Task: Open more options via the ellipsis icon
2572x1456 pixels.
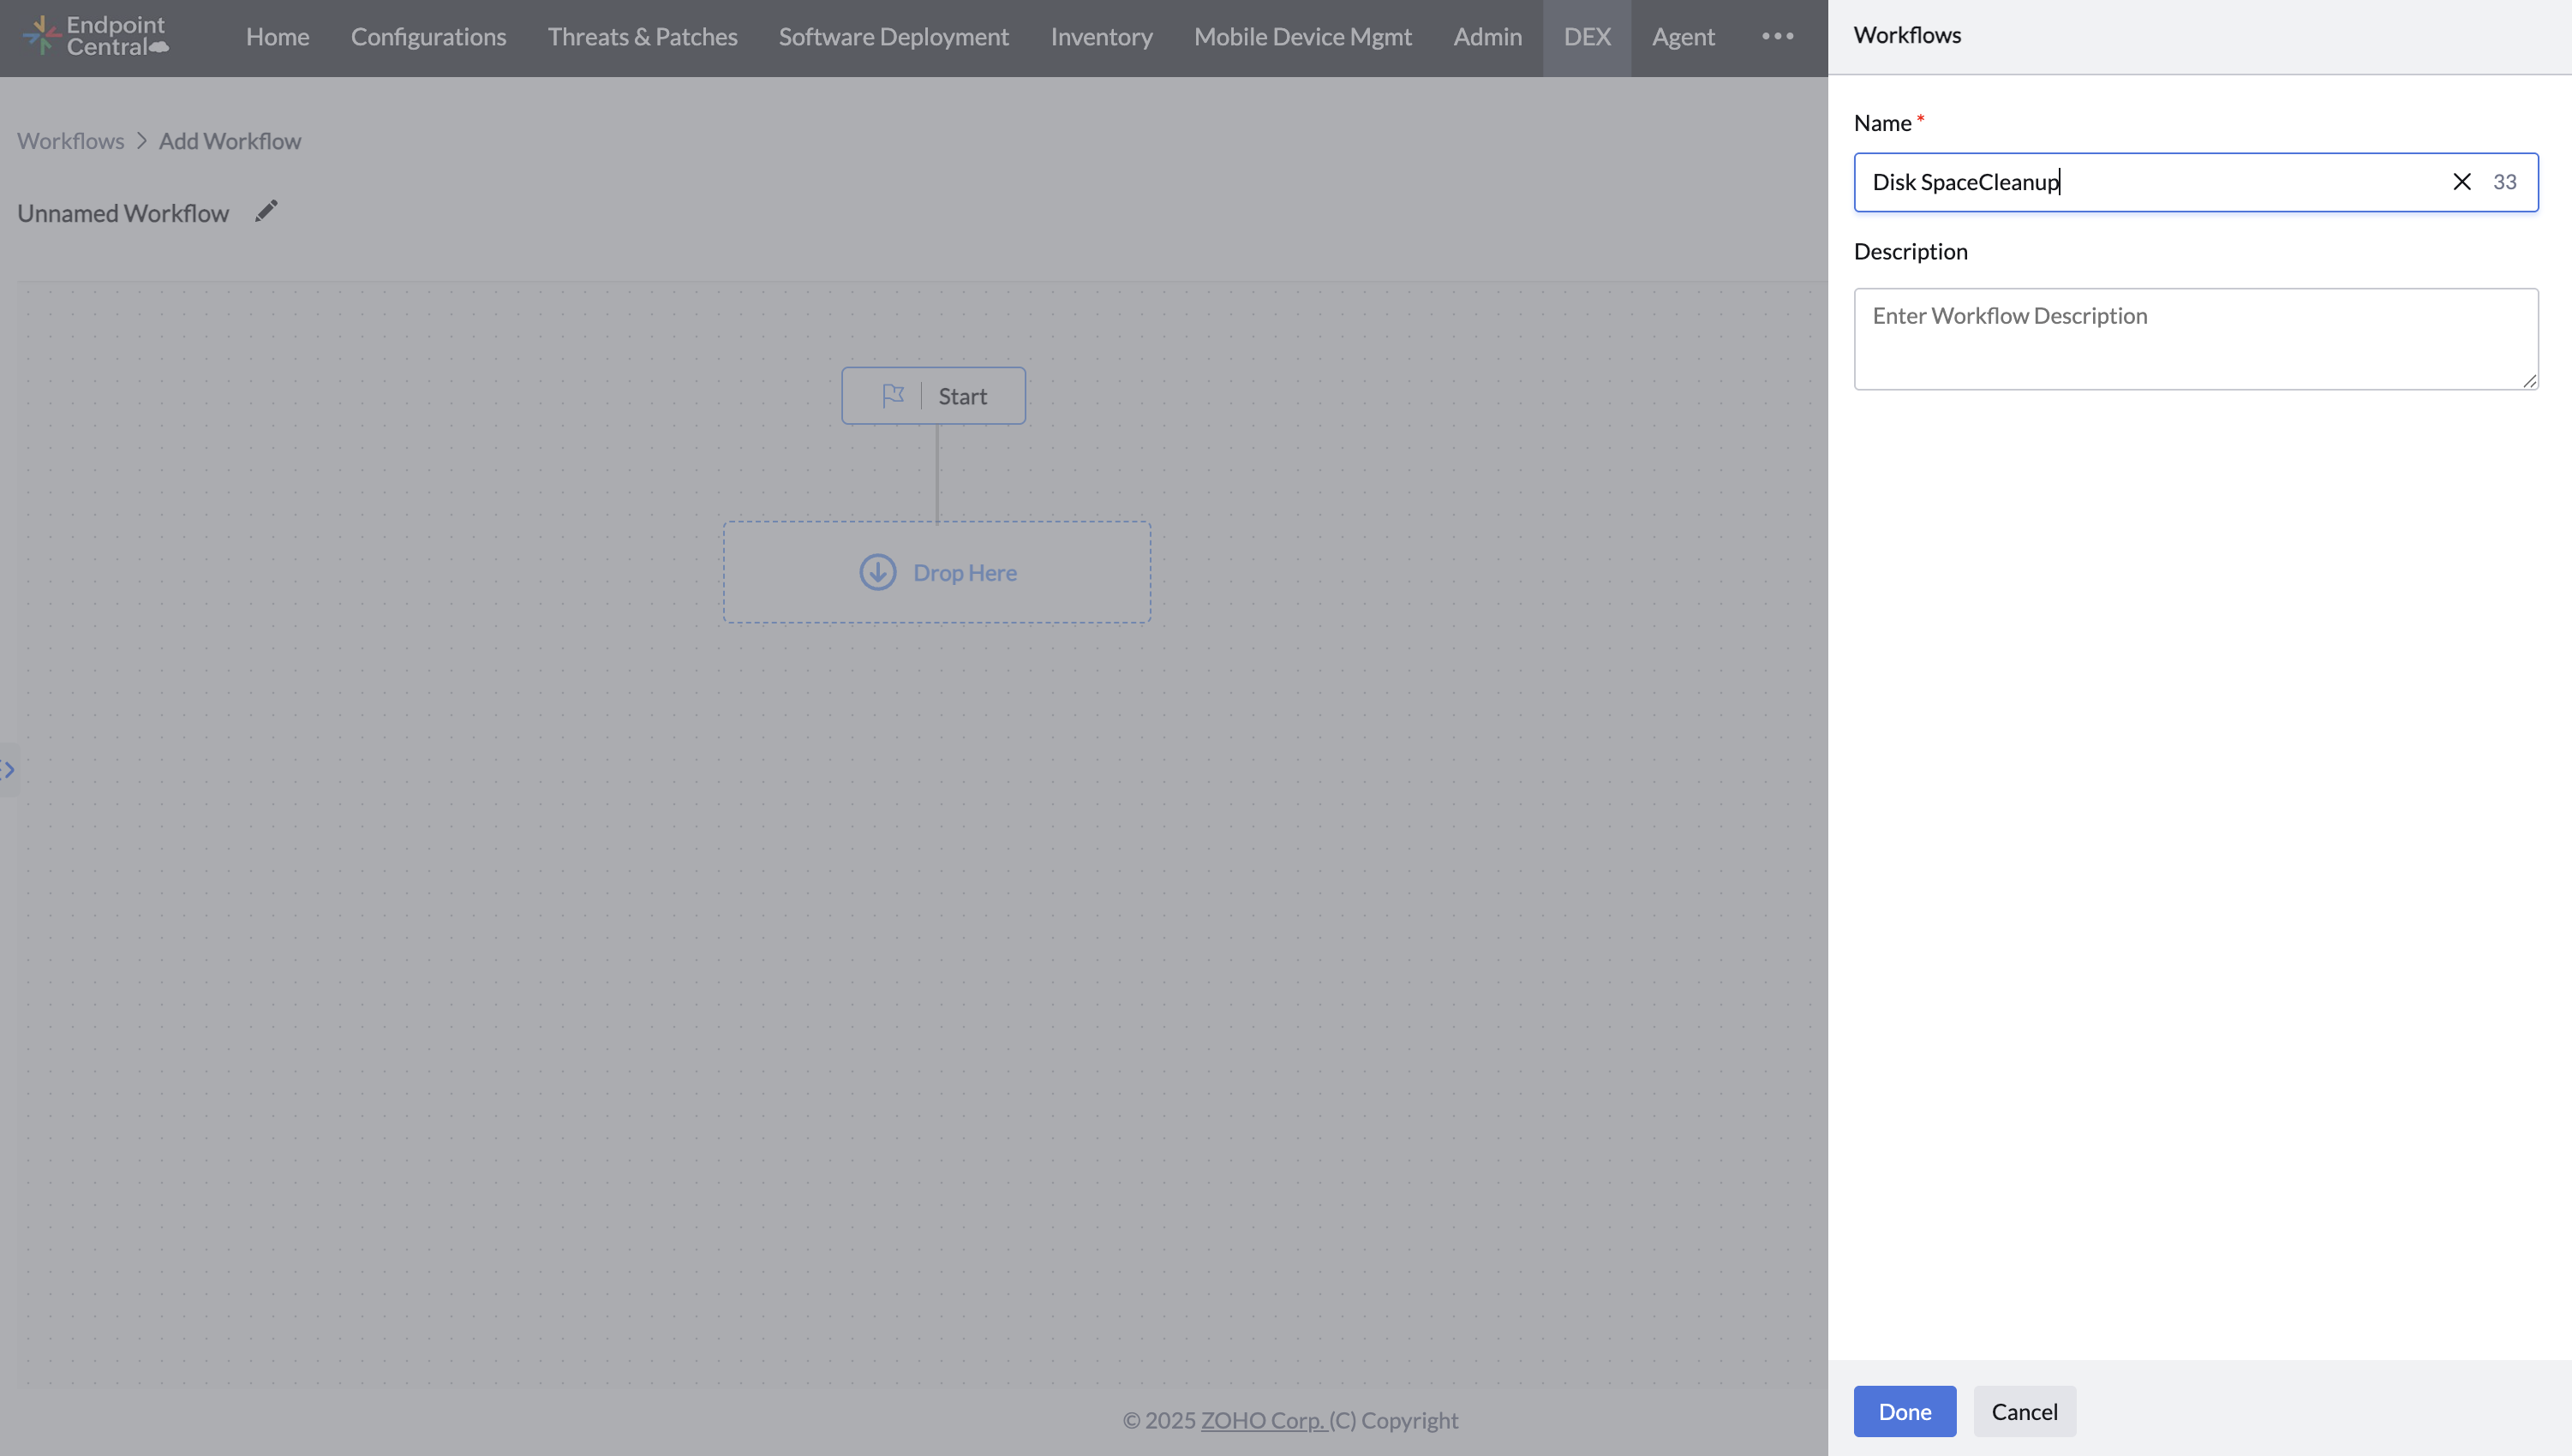Action: click(1777, 36)
